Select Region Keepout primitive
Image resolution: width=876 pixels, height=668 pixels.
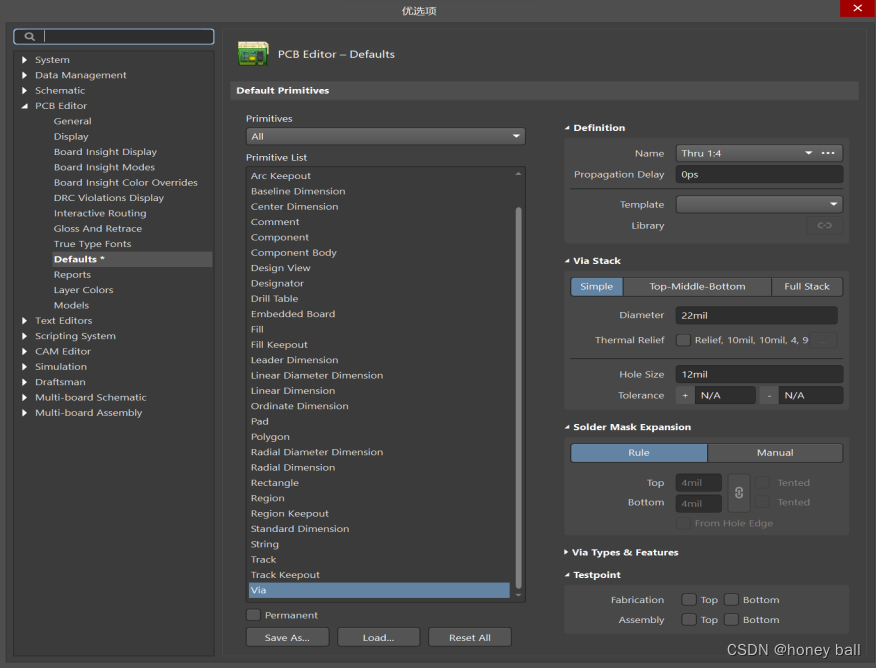pos(379,513)
